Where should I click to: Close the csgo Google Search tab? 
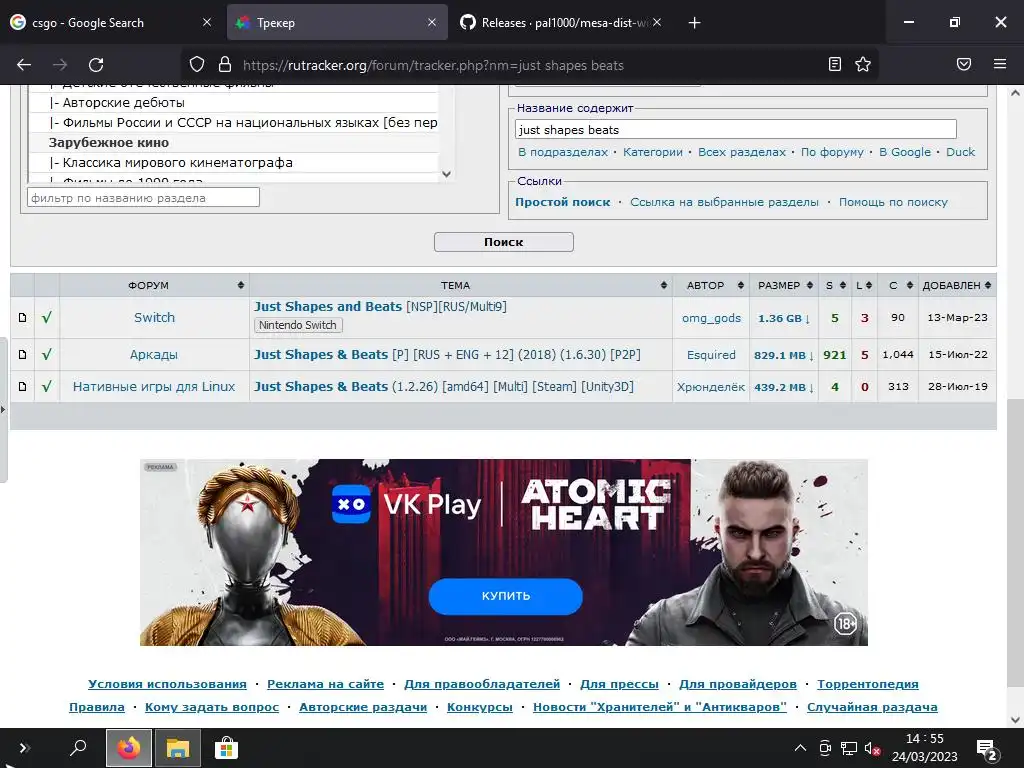coord(206,22)
